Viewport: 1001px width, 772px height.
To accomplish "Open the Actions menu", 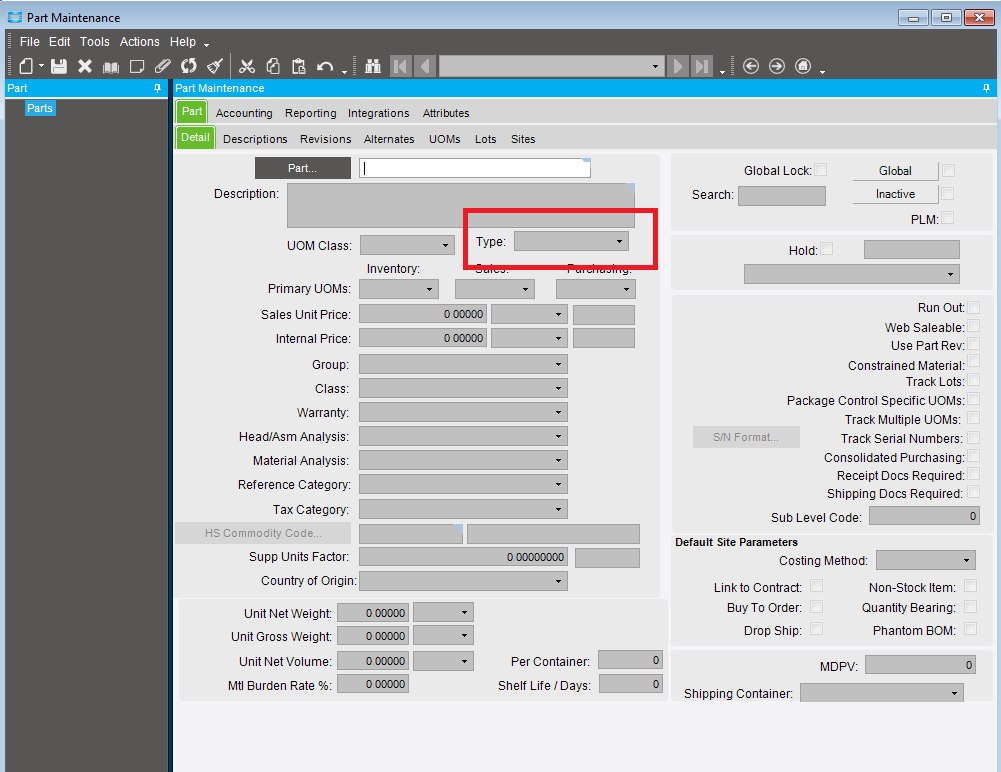I will [140, 42].
